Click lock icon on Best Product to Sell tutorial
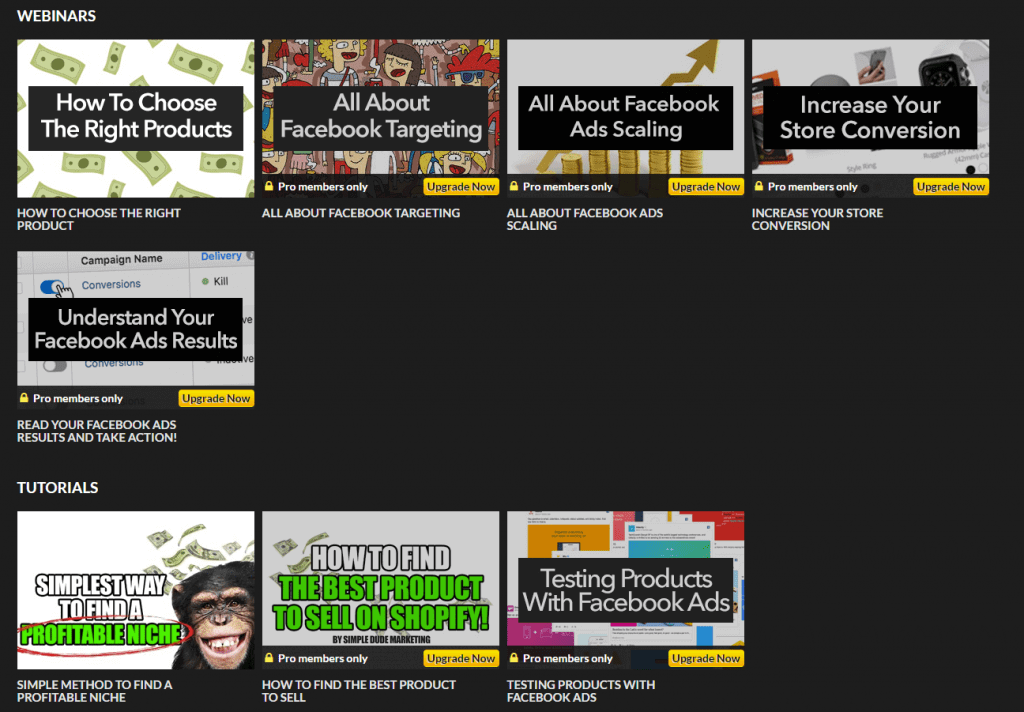Viewport: 1024px width, 712px height. [268, 658]
